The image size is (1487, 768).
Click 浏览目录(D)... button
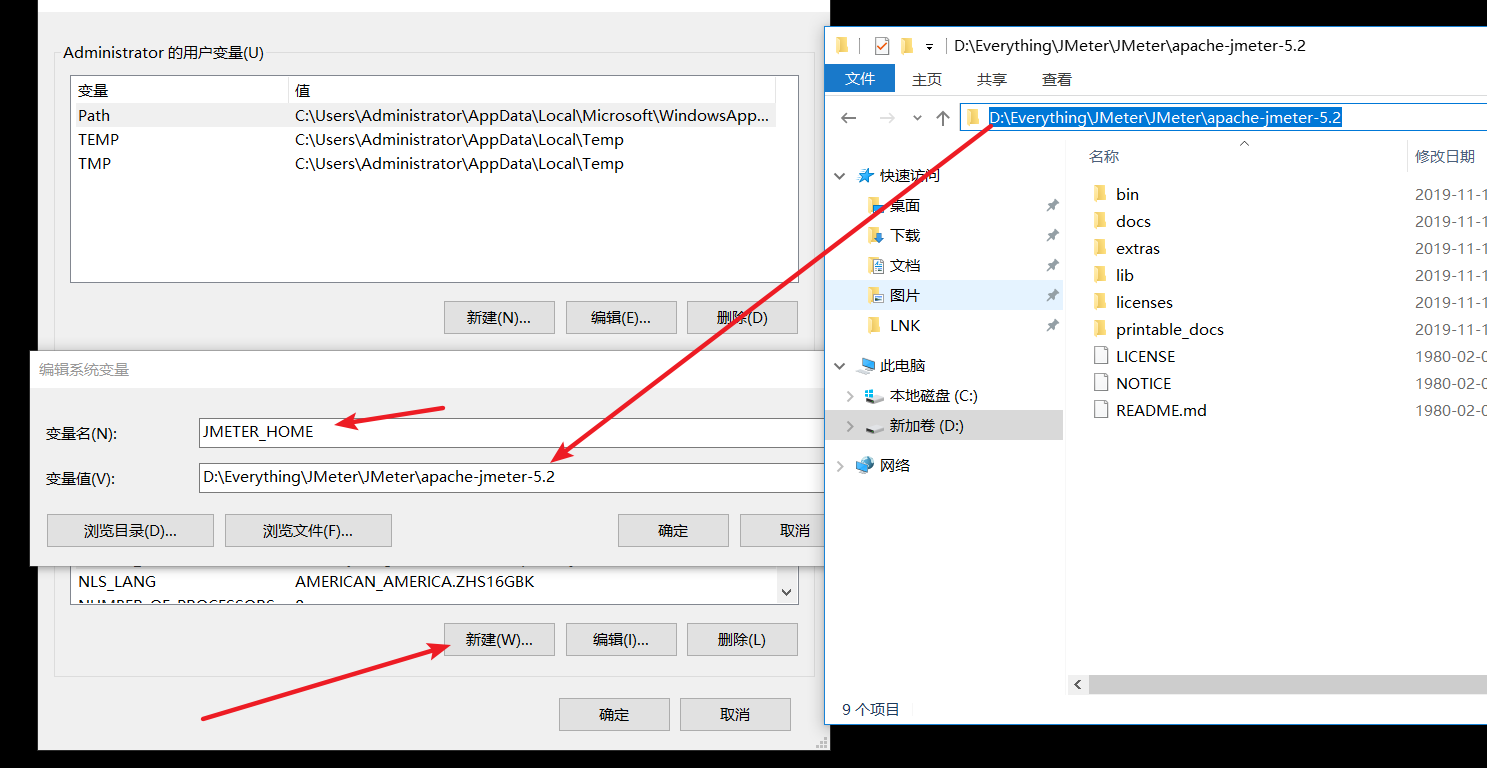(130, 531)
